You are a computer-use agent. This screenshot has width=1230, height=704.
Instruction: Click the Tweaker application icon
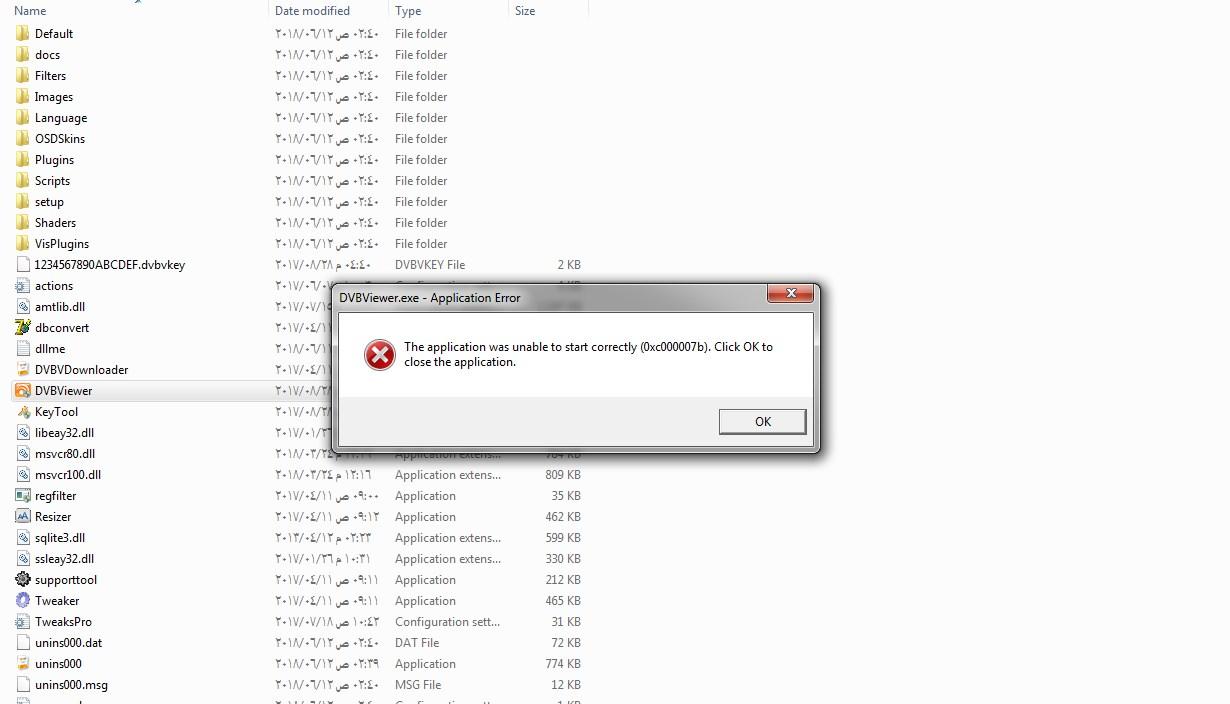pos(23,601)
